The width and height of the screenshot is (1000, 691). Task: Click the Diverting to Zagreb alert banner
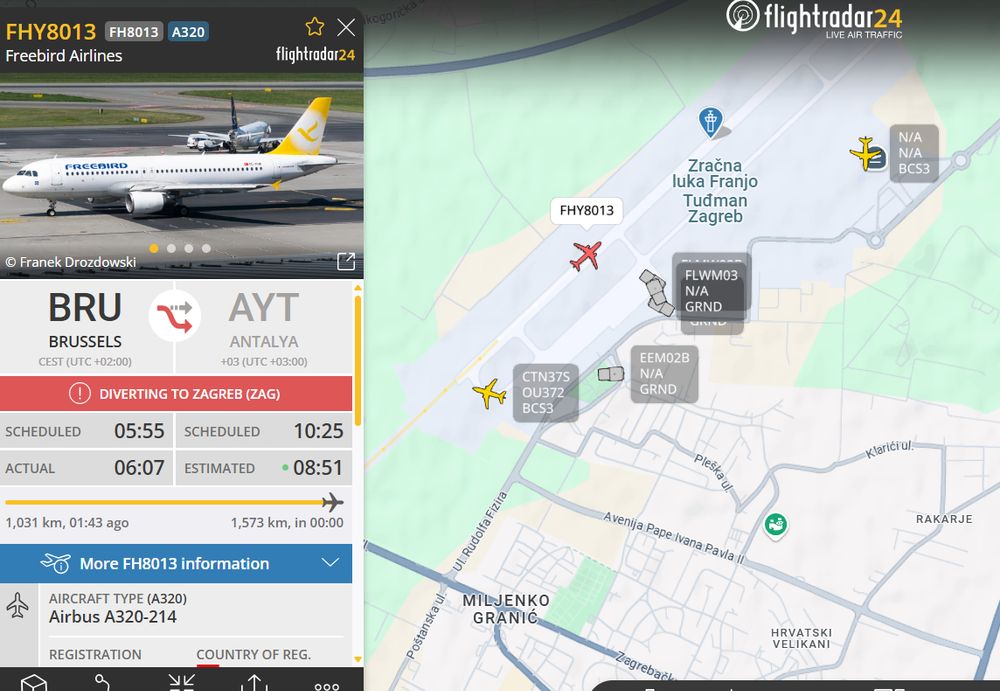click(176, 394)
